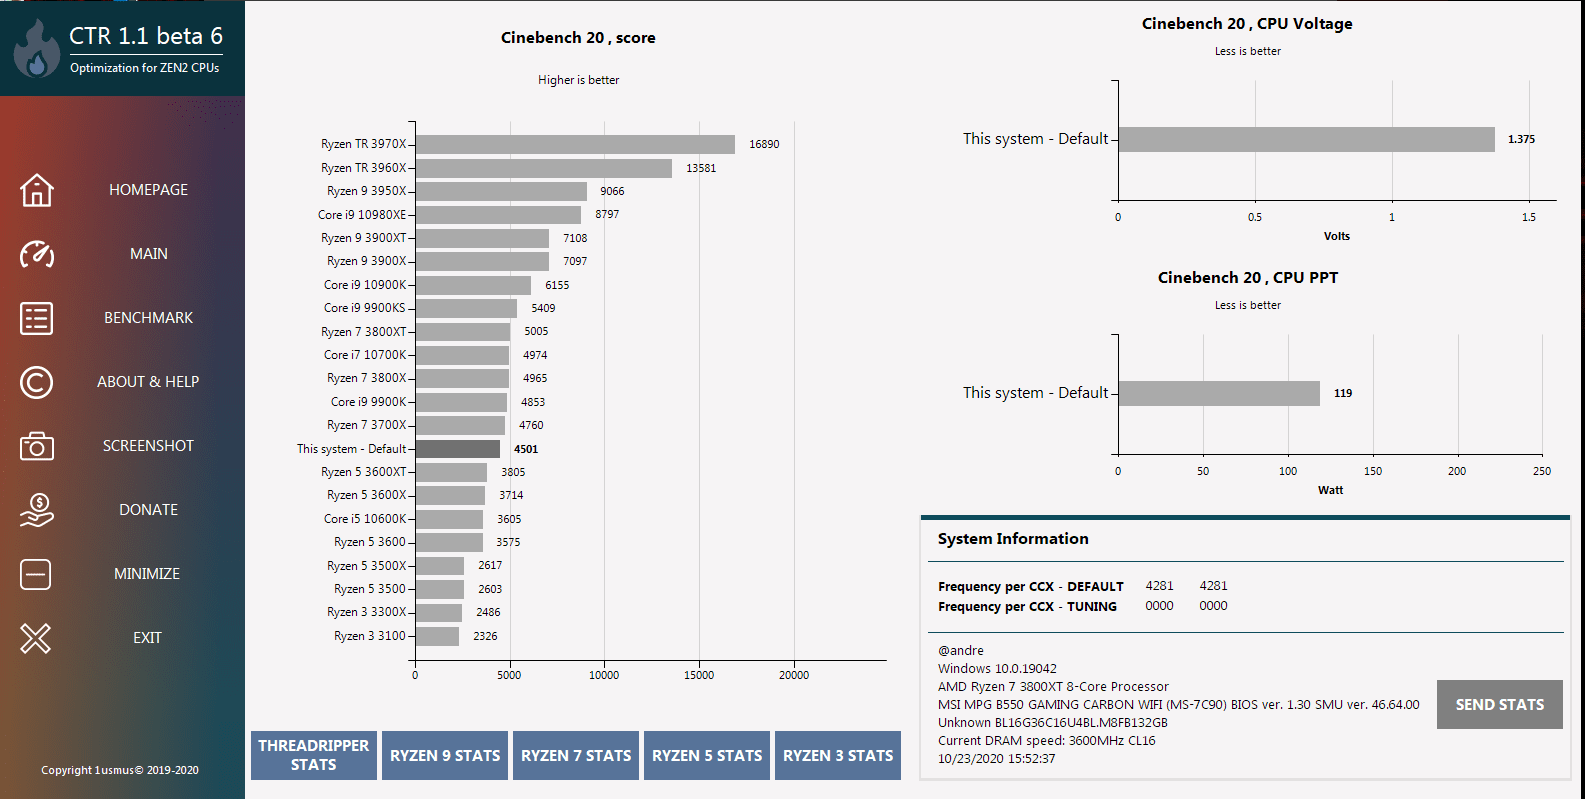The width and height of the screenshot is (1585, 799).
Task: Click 'Current DRAM speed: 3600MHz CL16'
Action: click(1047, 741)
